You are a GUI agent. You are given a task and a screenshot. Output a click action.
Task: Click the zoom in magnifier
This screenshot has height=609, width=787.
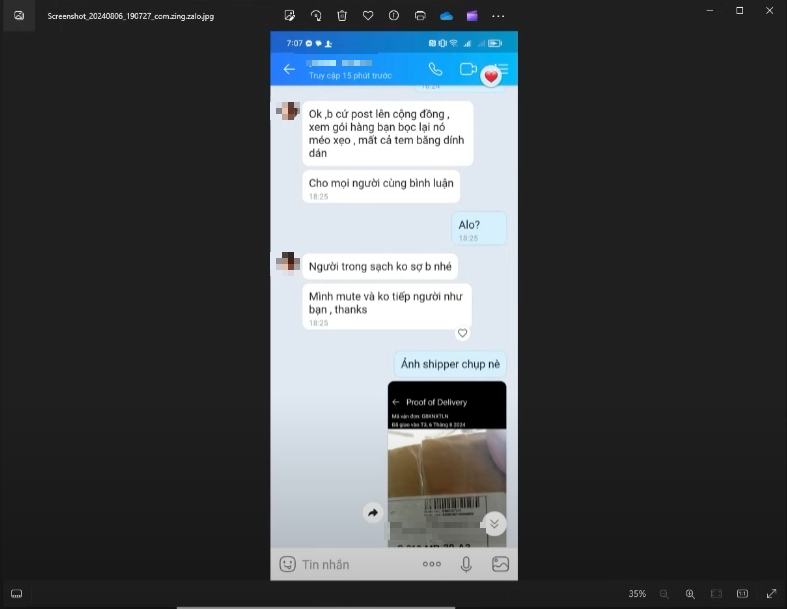690,594
